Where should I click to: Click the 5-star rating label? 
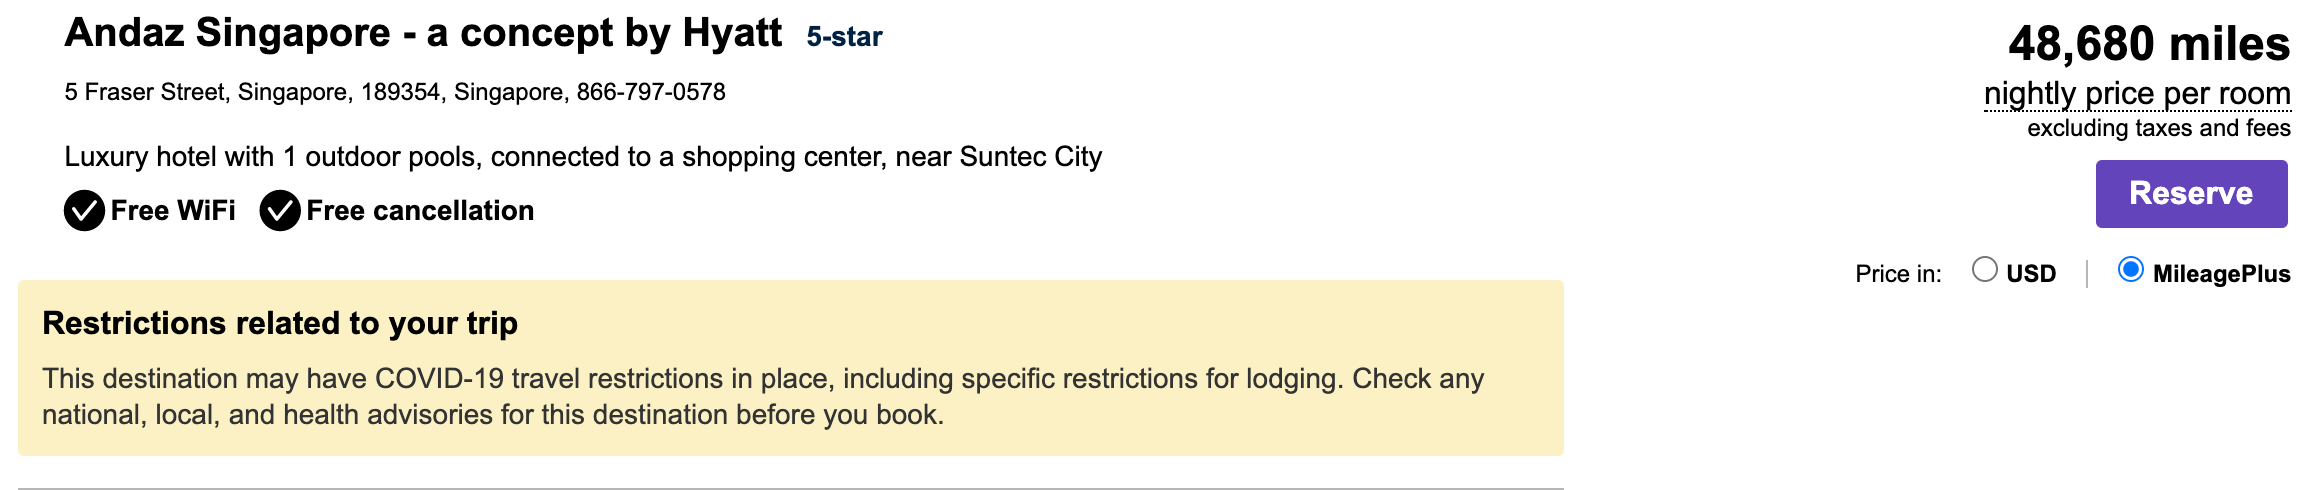pos(844,37)
